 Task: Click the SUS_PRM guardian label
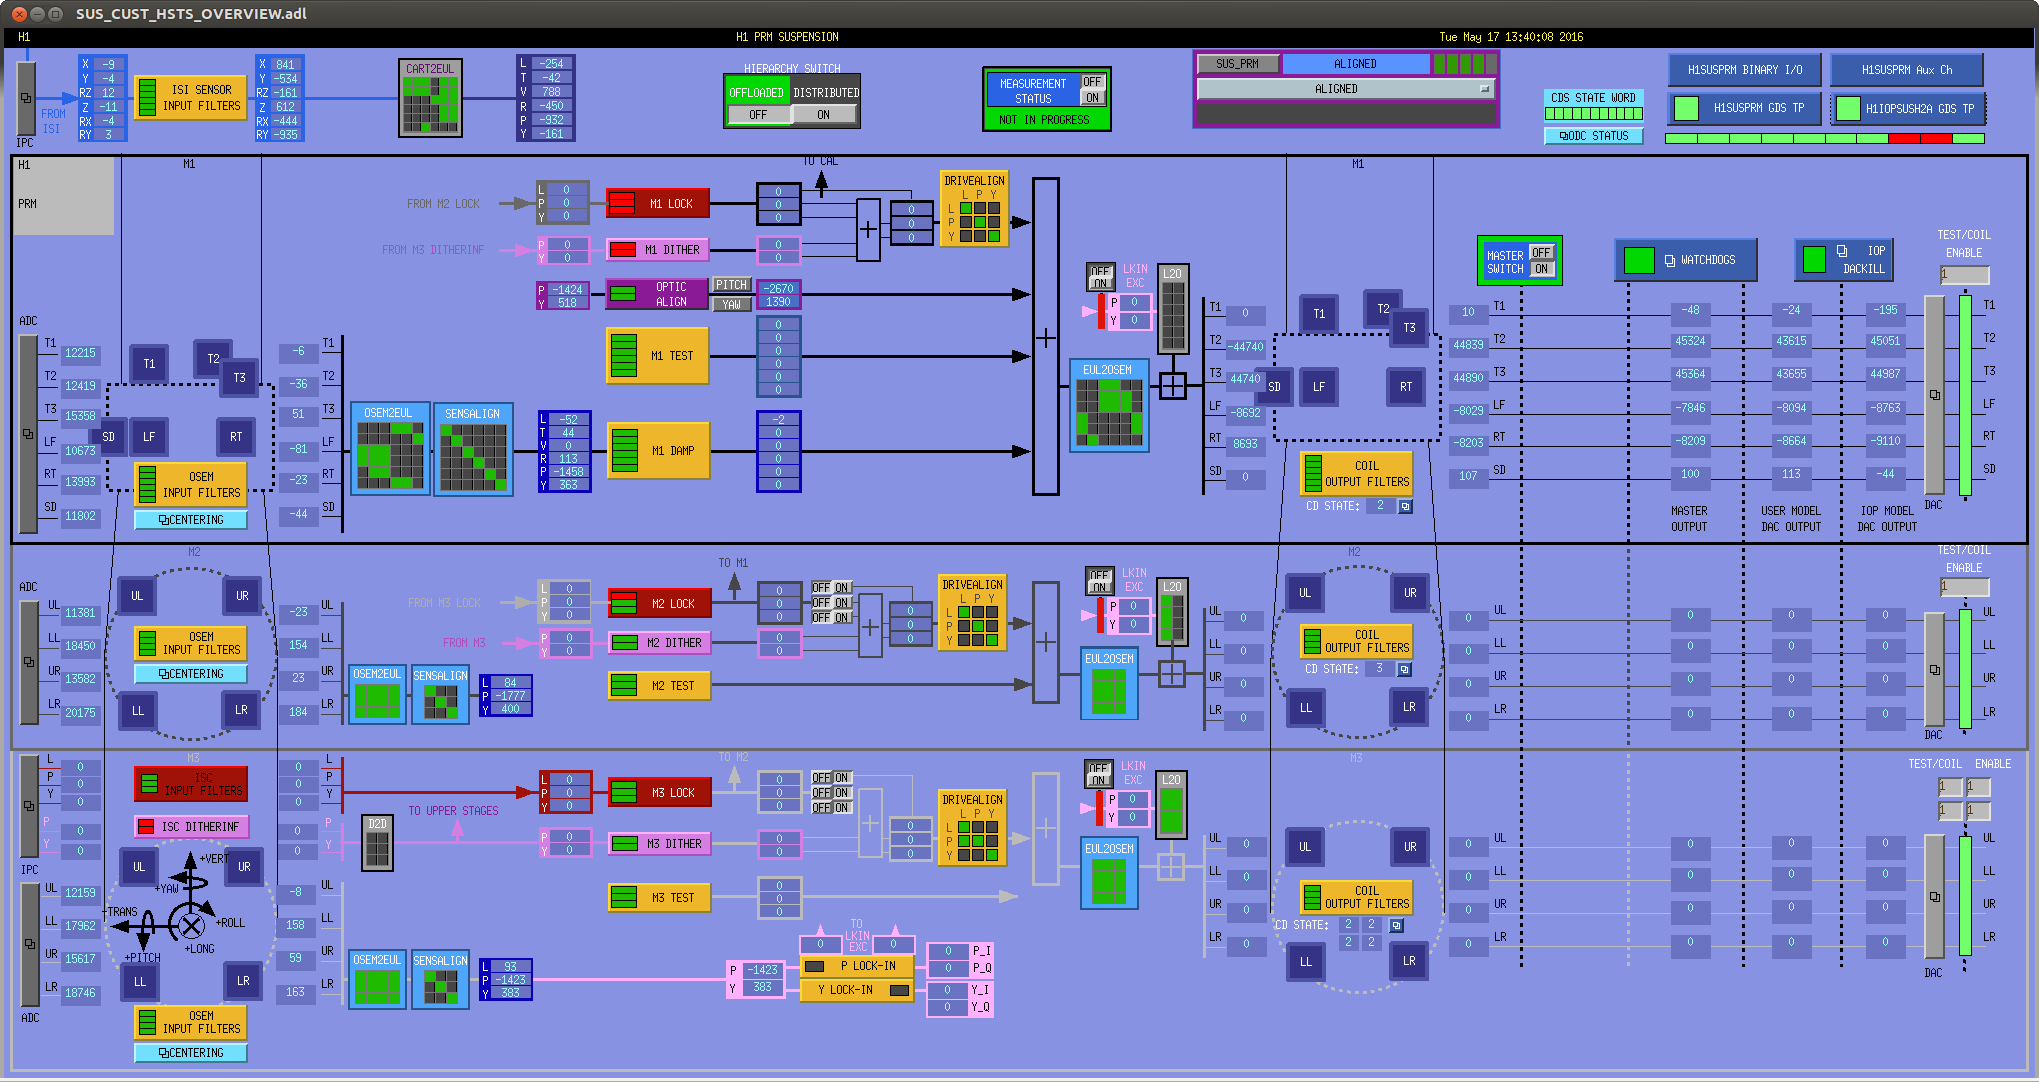1238,64
